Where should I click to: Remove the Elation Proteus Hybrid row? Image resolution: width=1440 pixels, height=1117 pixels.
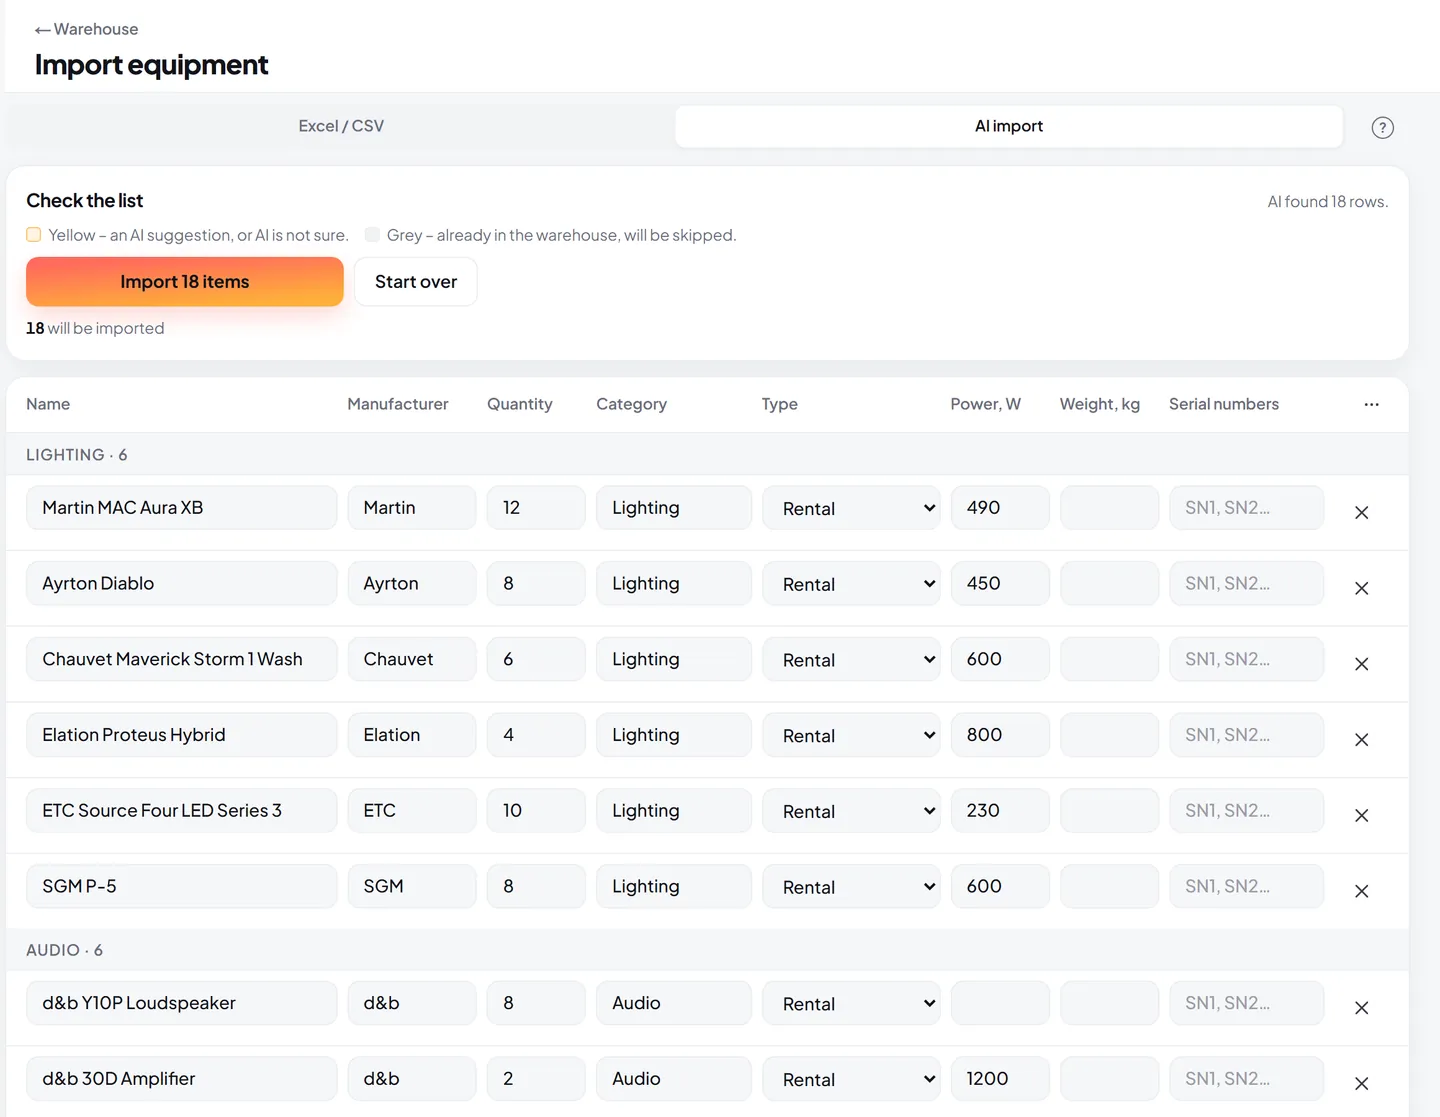[1361, 740]
